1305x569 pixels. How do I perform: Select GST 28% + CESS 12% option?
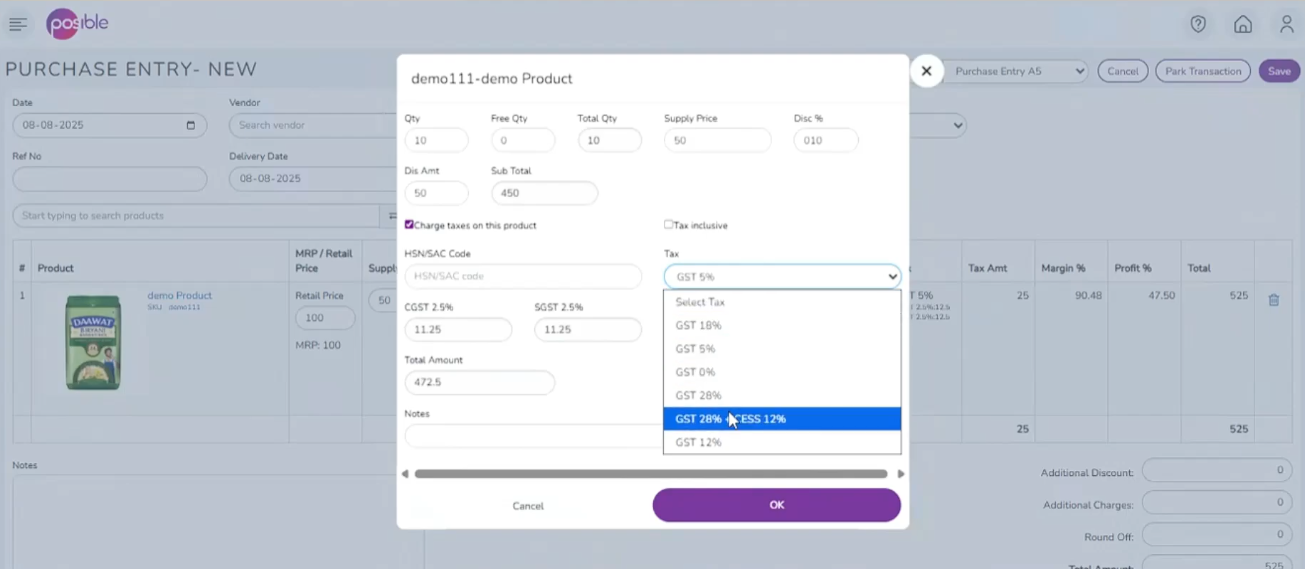[782, 419]
